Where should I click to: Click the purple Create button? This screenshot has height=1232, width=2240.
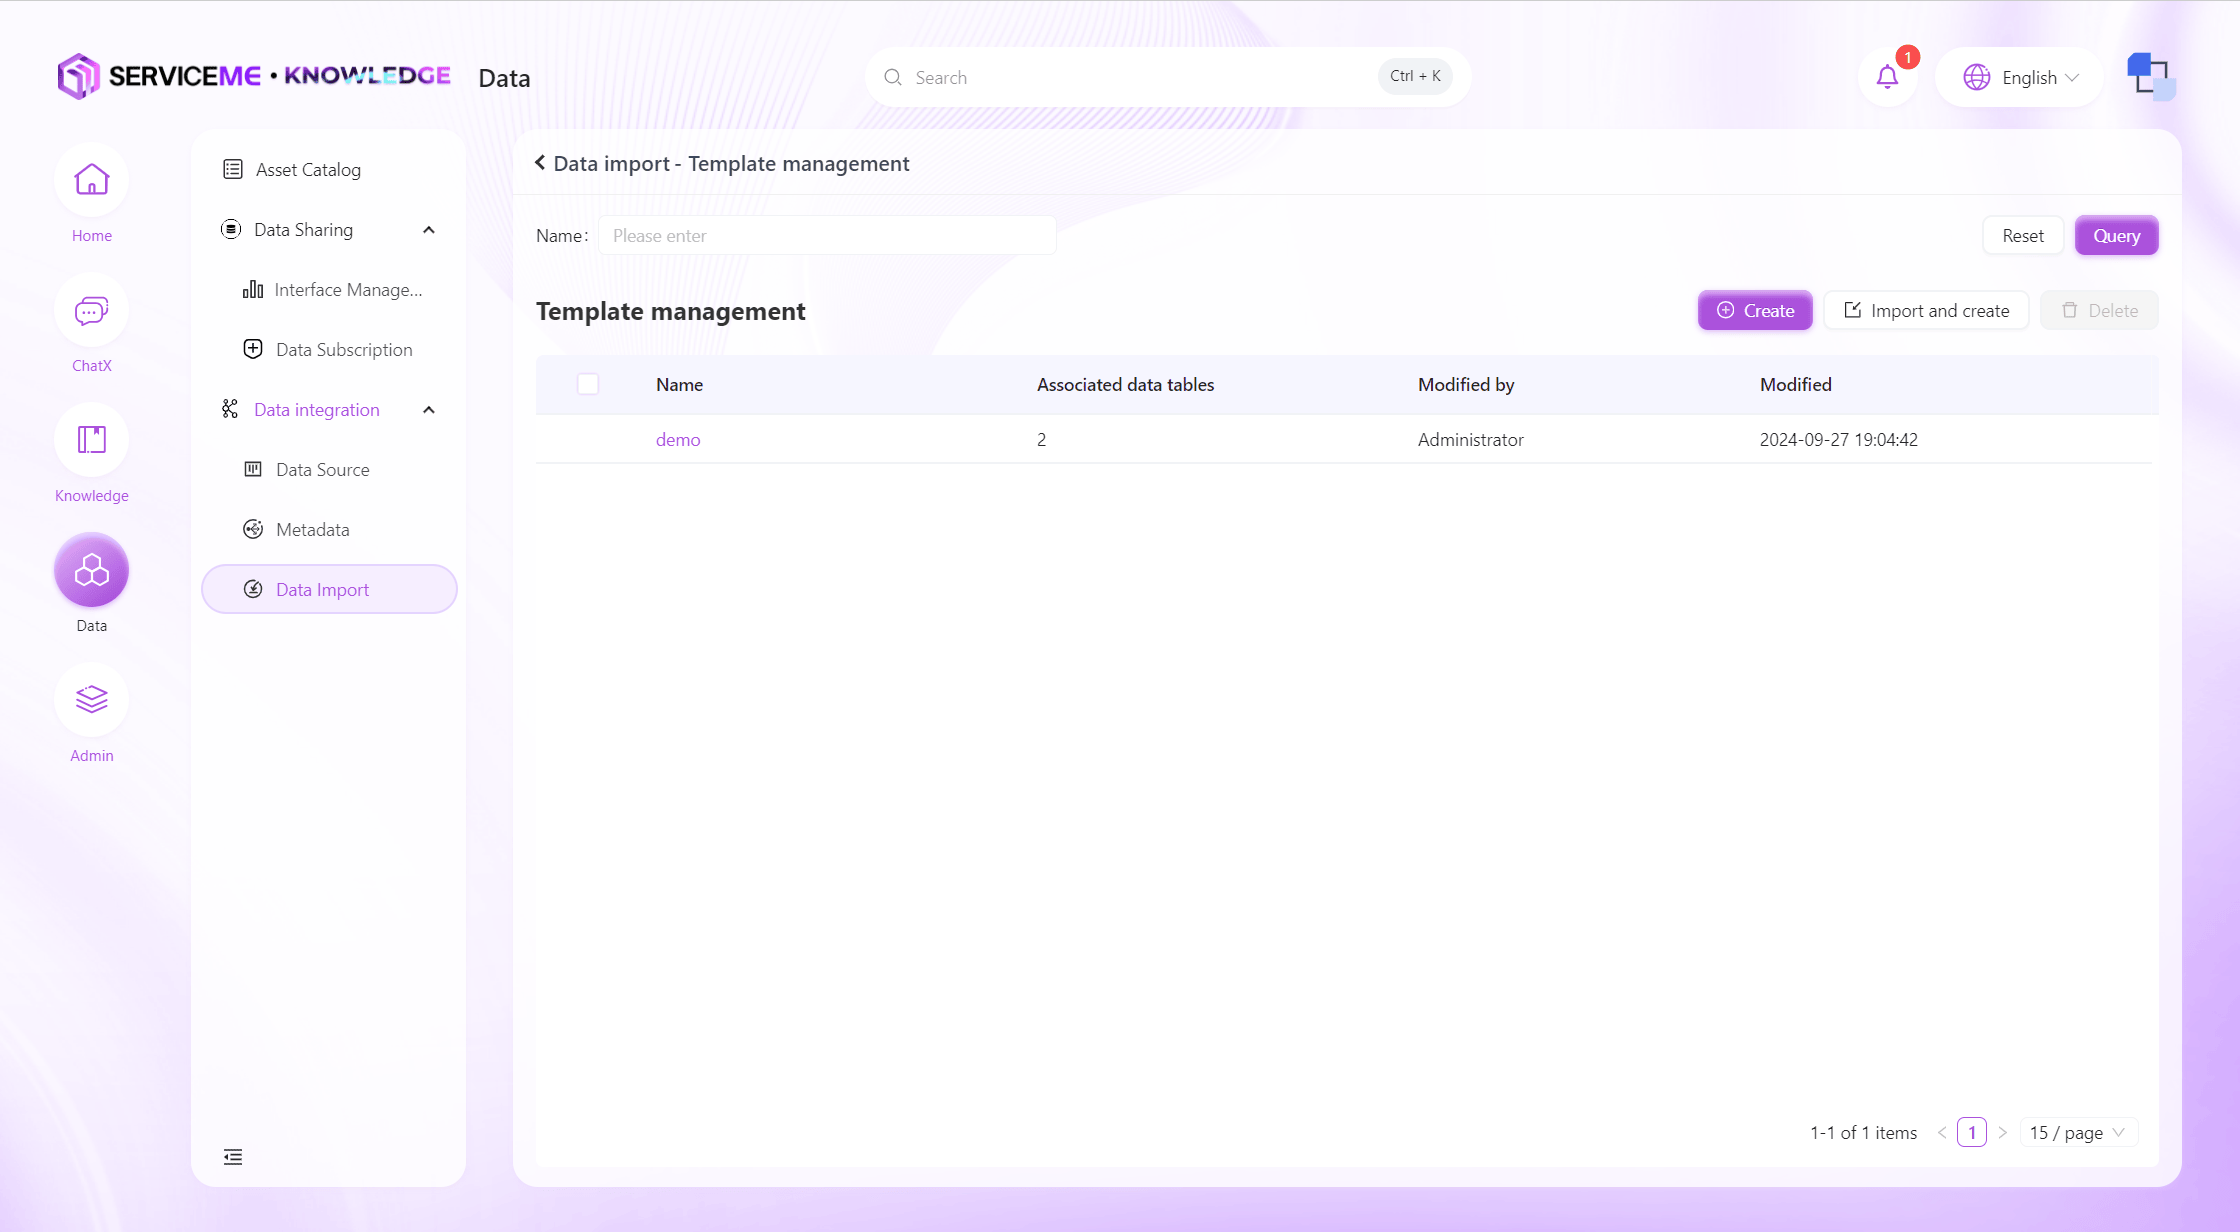(1755, 310)
